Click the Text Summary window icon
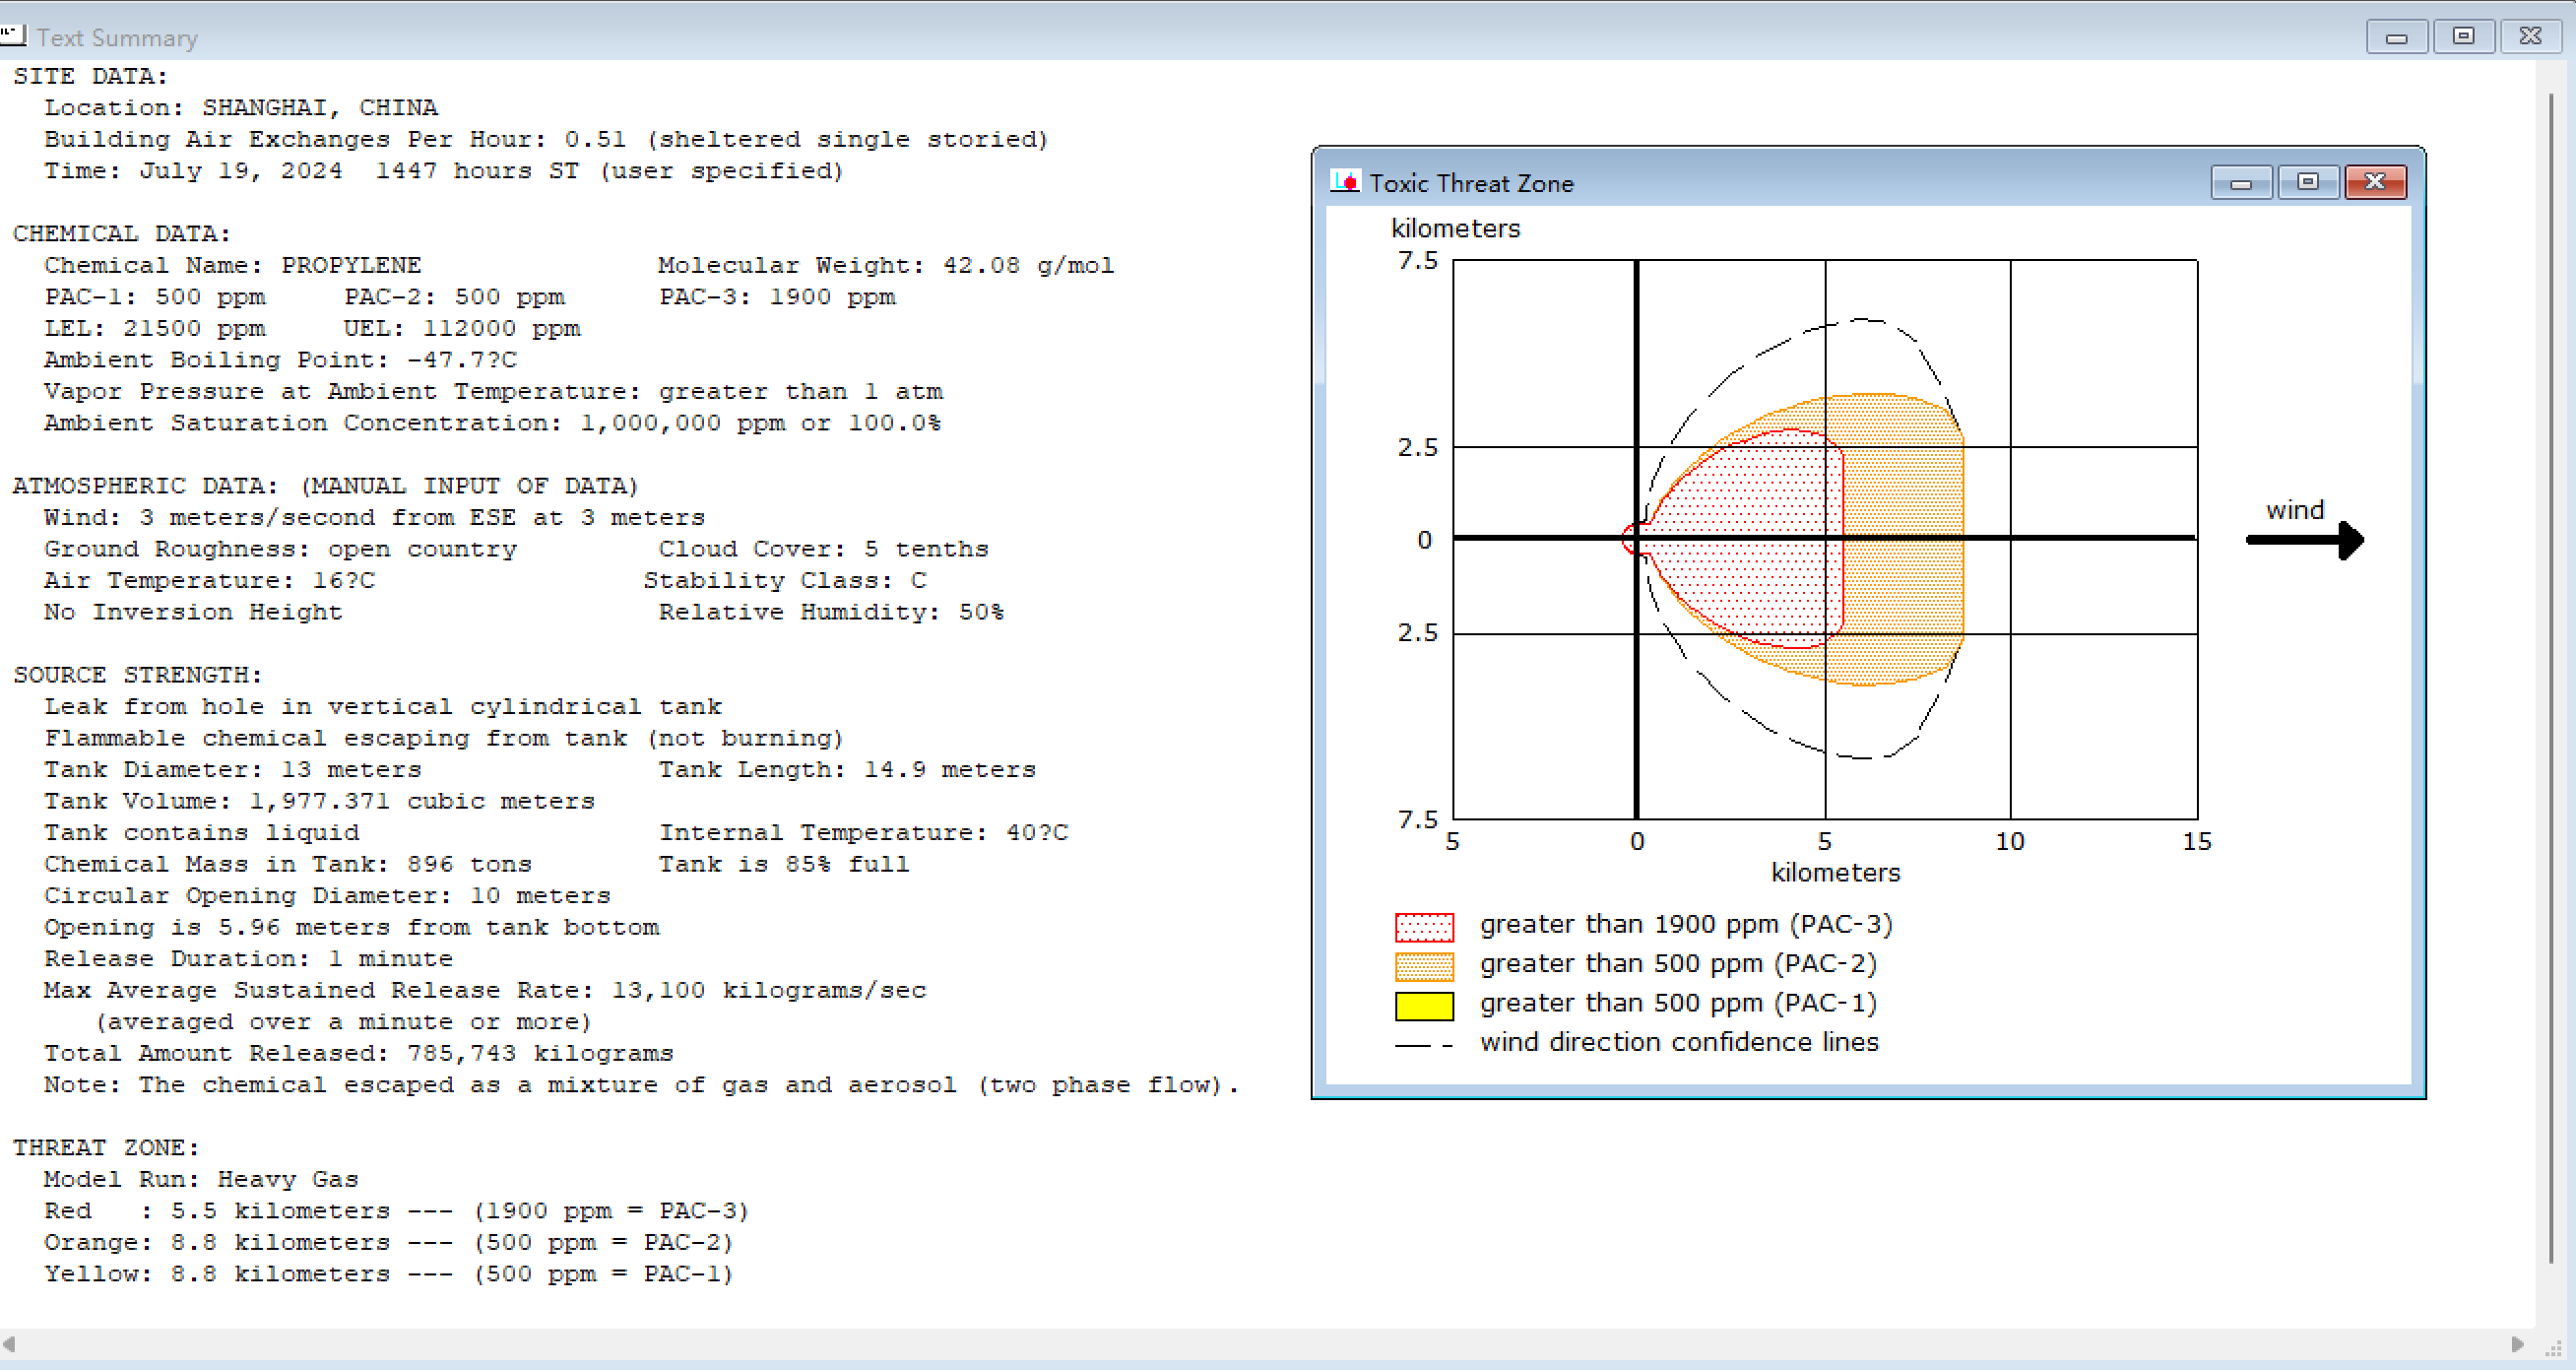 click(x=12, y=36)
